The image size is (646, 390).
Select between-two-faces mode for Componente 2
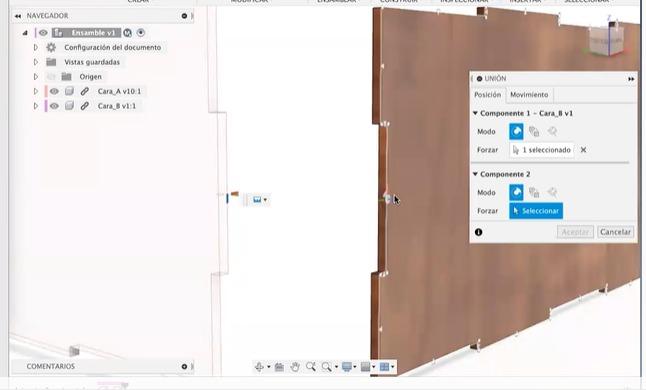coord(534,192)
